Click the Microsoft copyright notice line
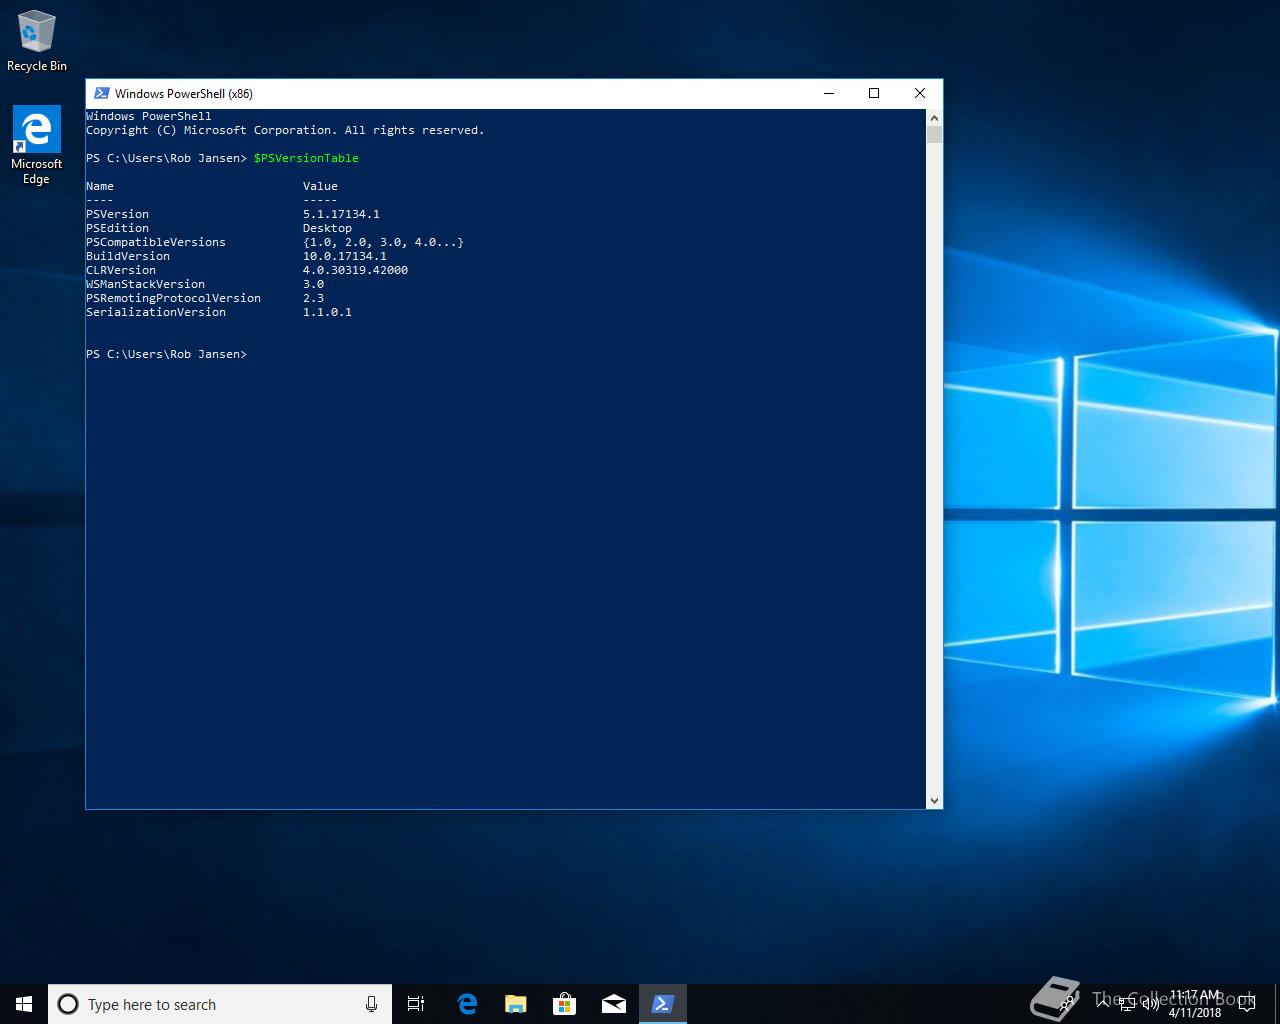Image resolution: width=1280 pixels, height=1024 pixels. click(x=285, y=130)
